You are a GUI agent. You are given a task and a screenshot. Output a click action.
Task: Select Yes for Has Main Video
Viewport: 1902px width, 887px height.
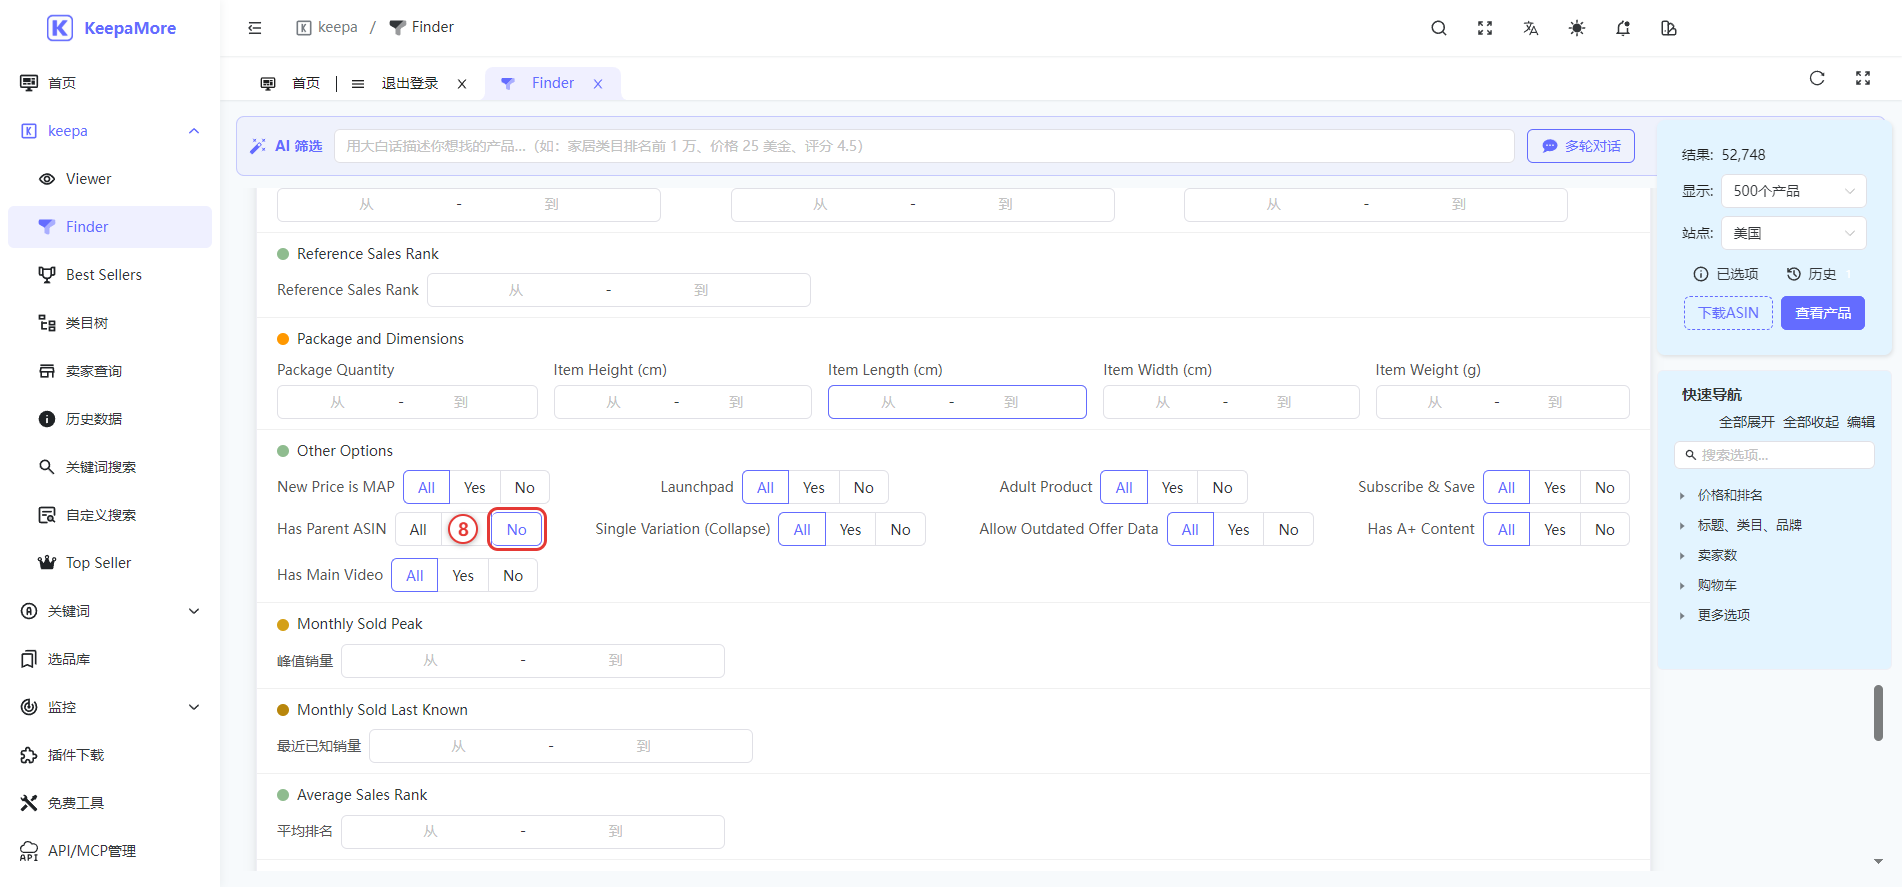point(463,576)
